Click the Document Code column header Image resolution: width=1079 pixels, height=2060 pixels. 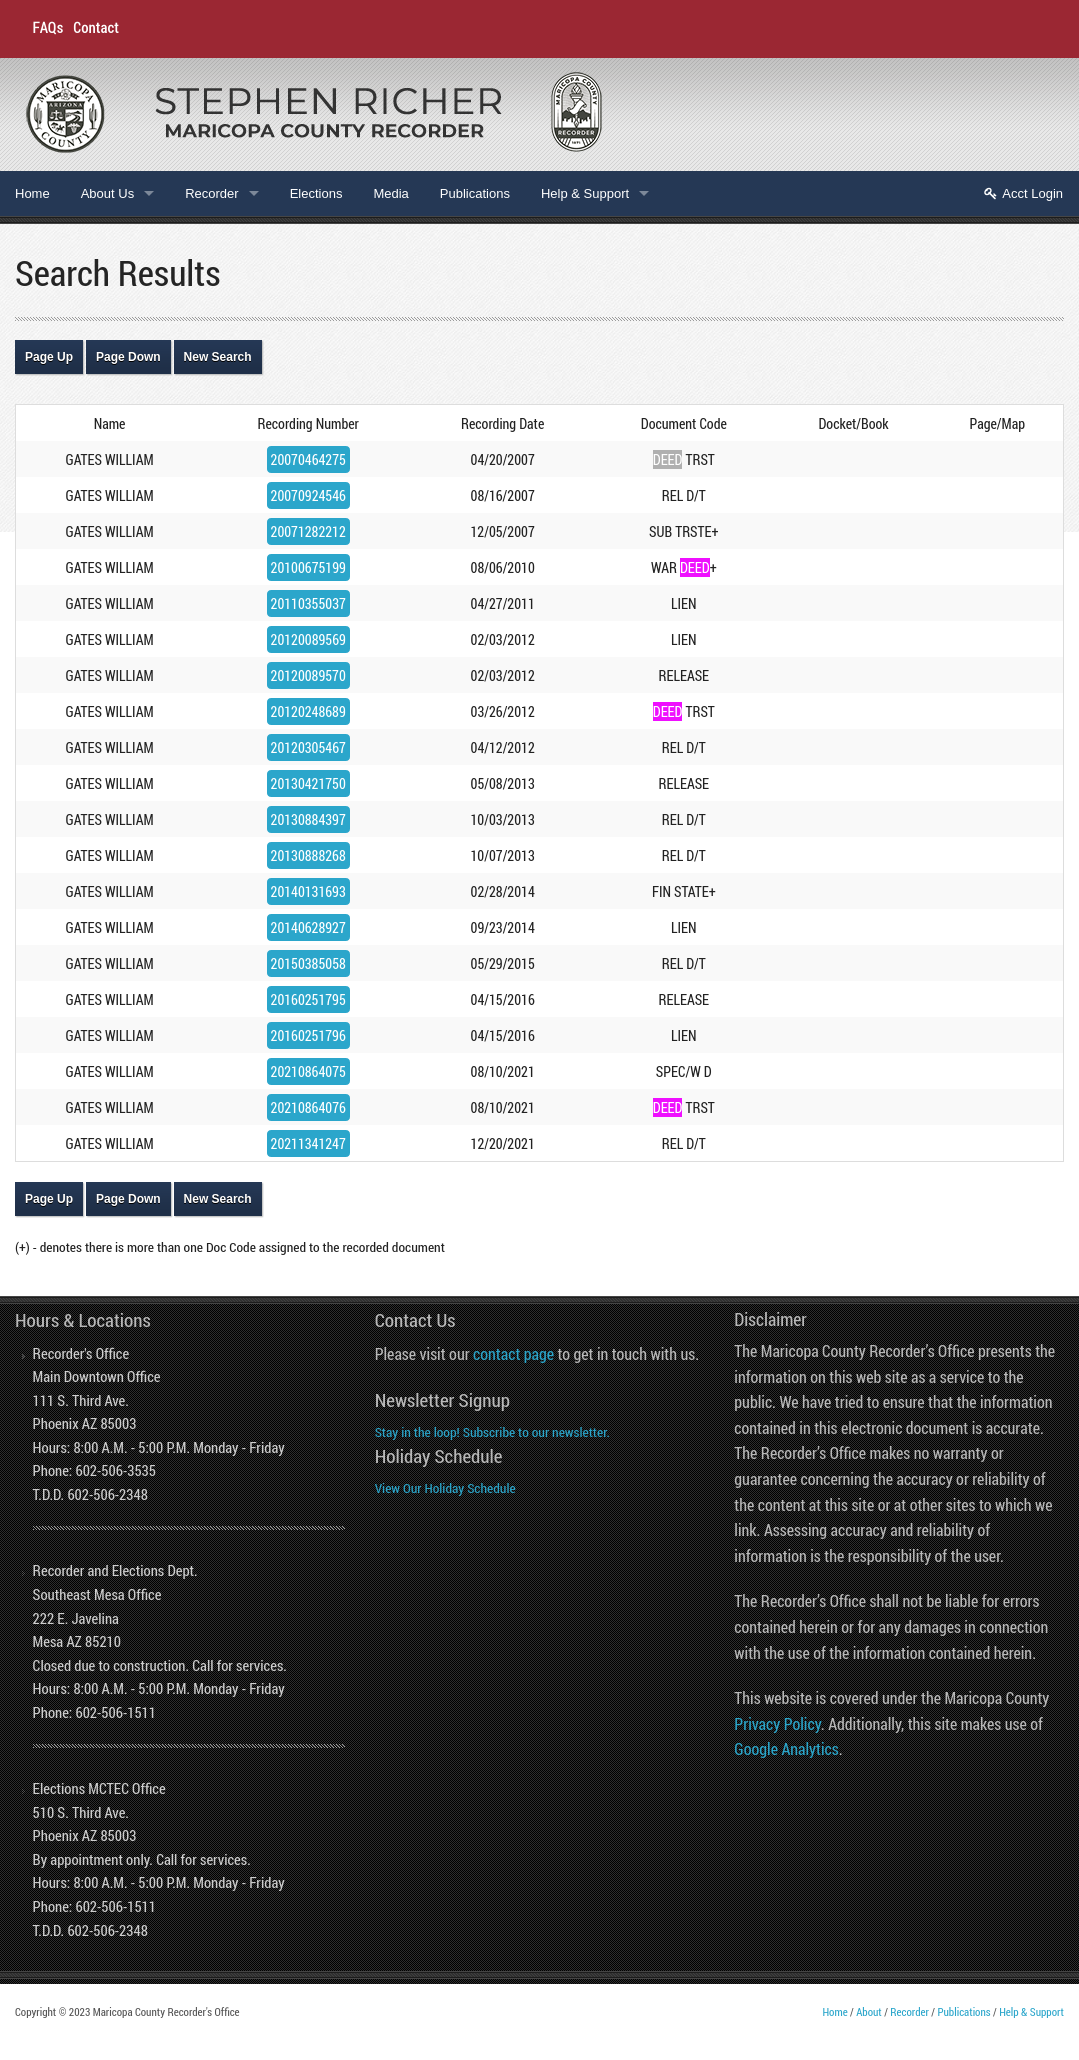(x=684, y=424)
